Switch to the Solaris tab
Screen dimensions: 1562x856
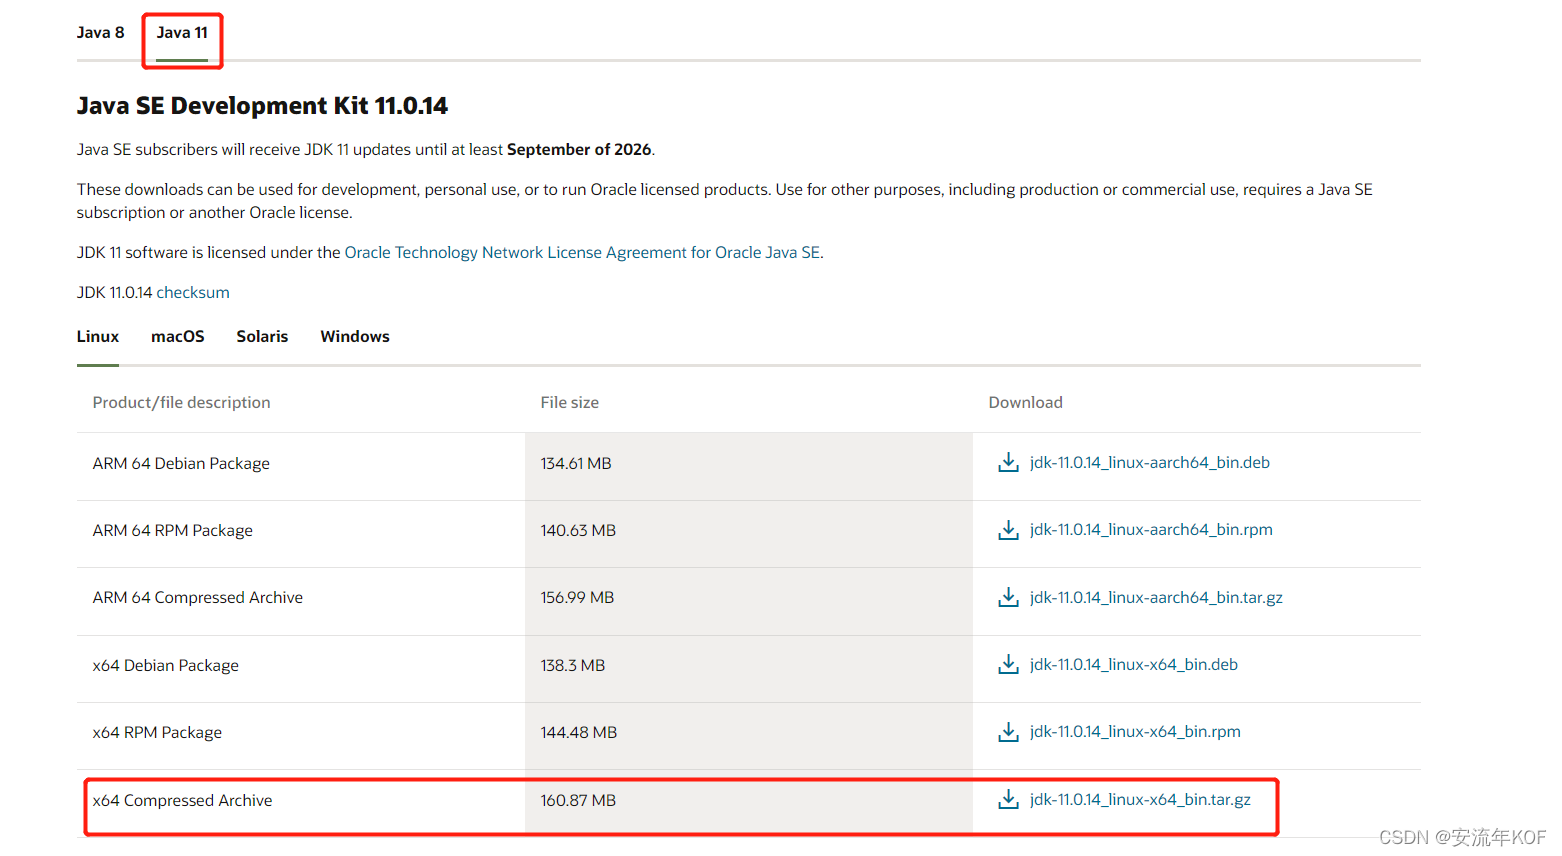262,337
